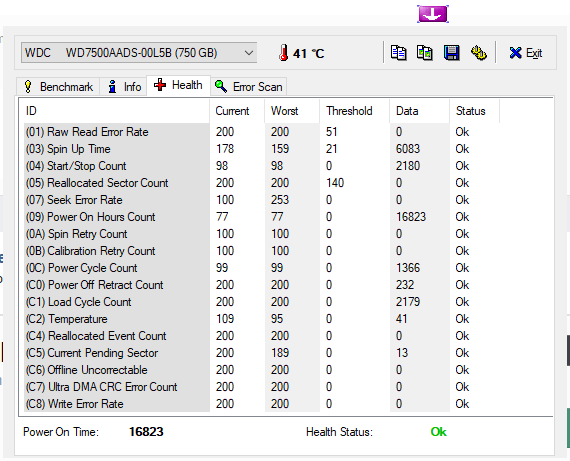Exit the application with Exit button

coord(526,53)
